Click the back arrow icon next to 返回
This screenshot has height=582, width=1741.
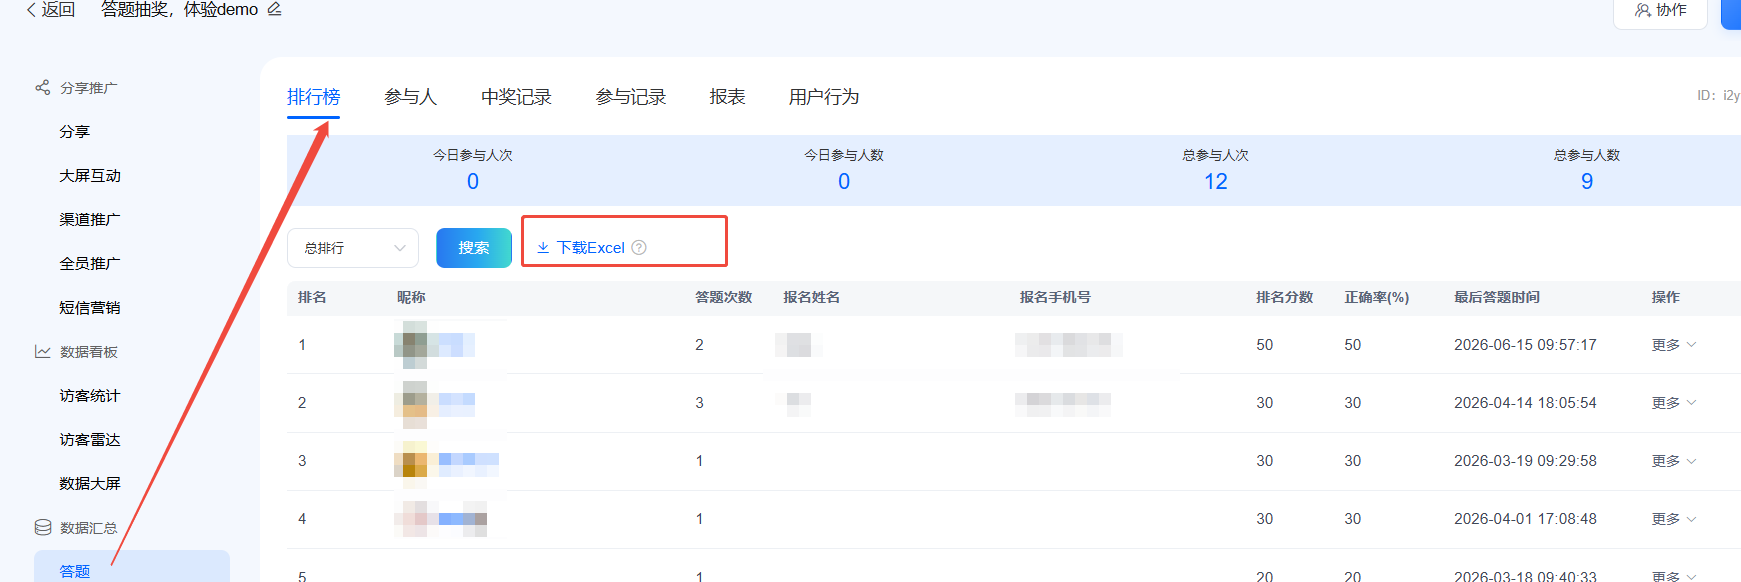tap(31, 10)
